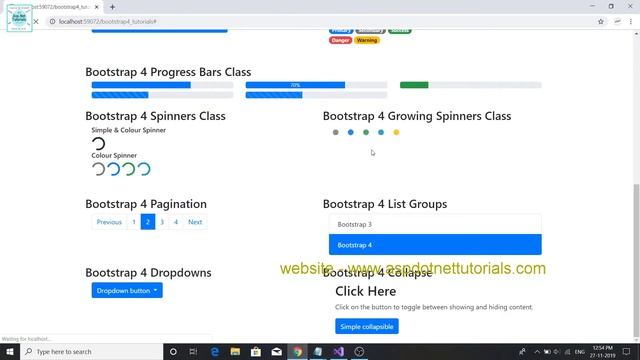The height and width of the screenshot is (360, 640).
Task: Open the Chrome three-dot menu
Action: [631, 22]
